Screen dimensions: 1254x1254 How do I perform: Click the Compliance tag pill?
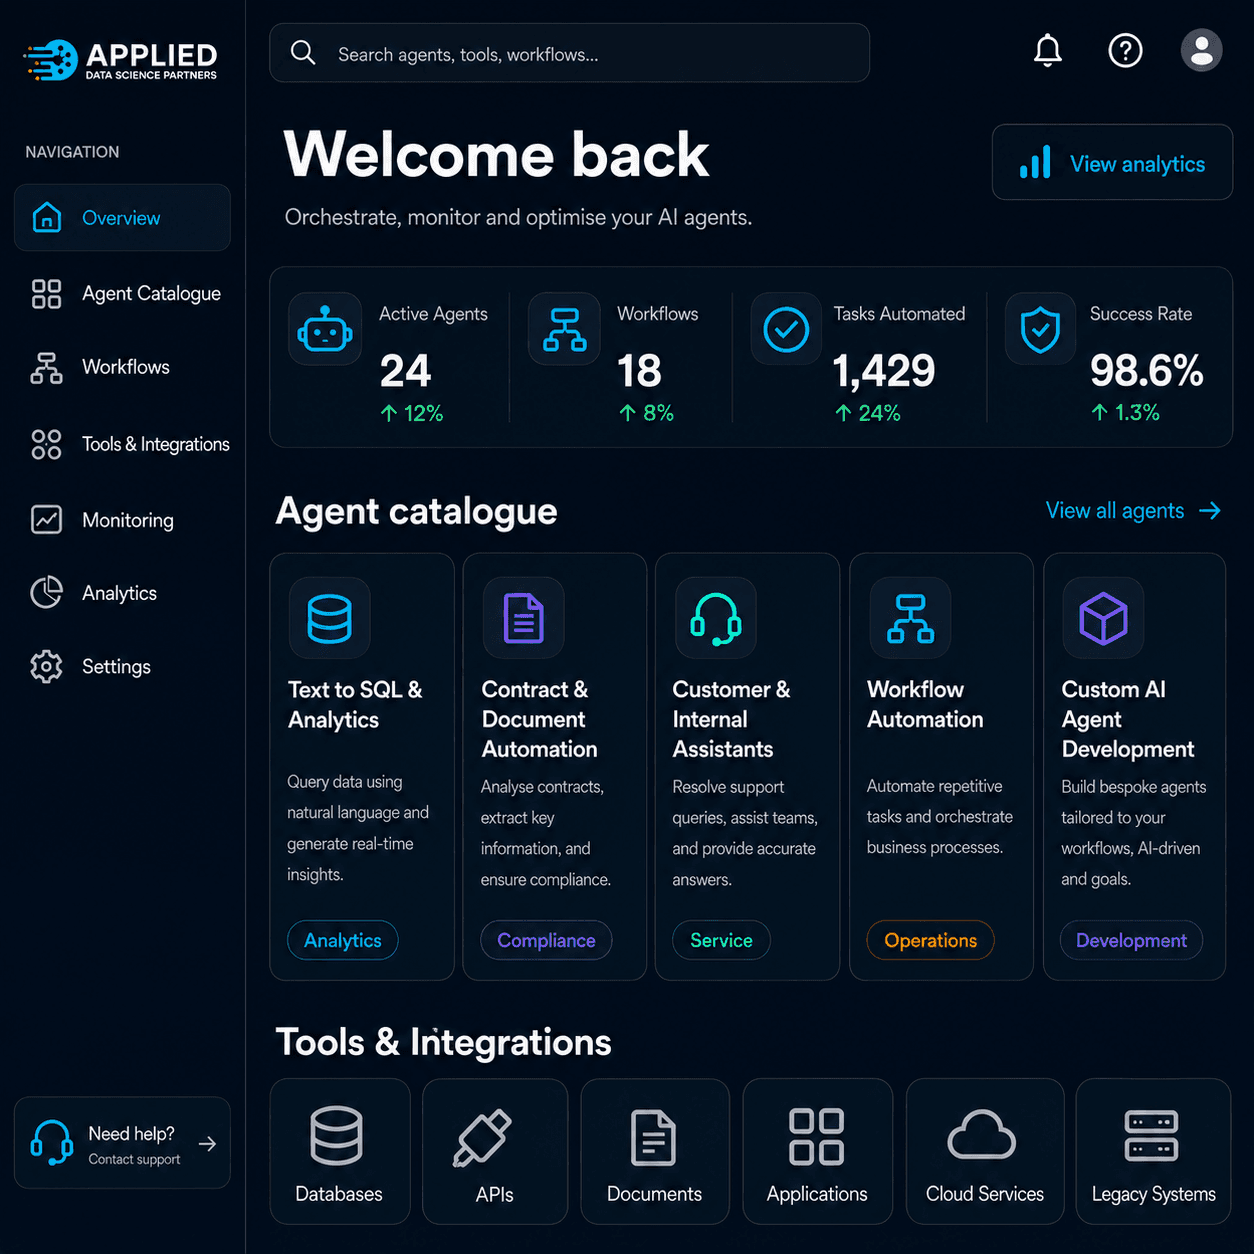(546, 940)
